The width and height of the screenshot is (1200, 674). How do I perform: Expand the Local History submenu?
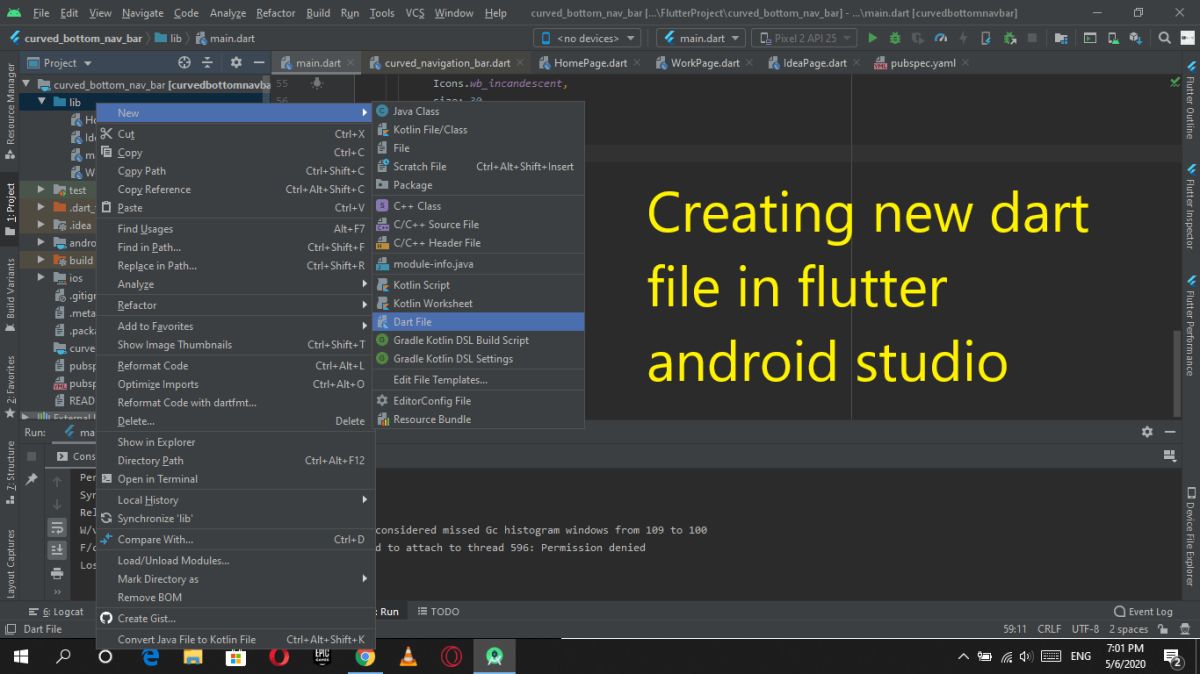click(x=235, y=500)
